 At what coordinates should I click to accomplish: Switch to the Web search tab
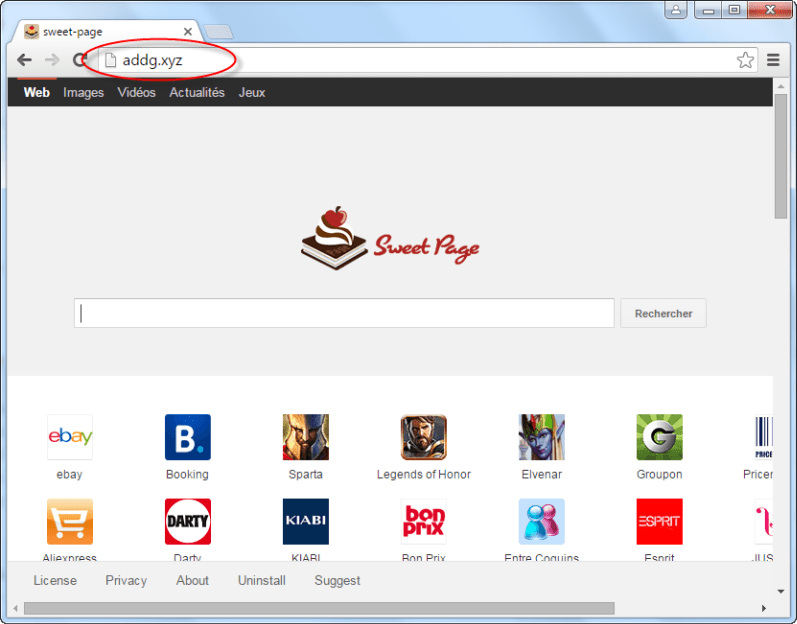coord(37,92)
